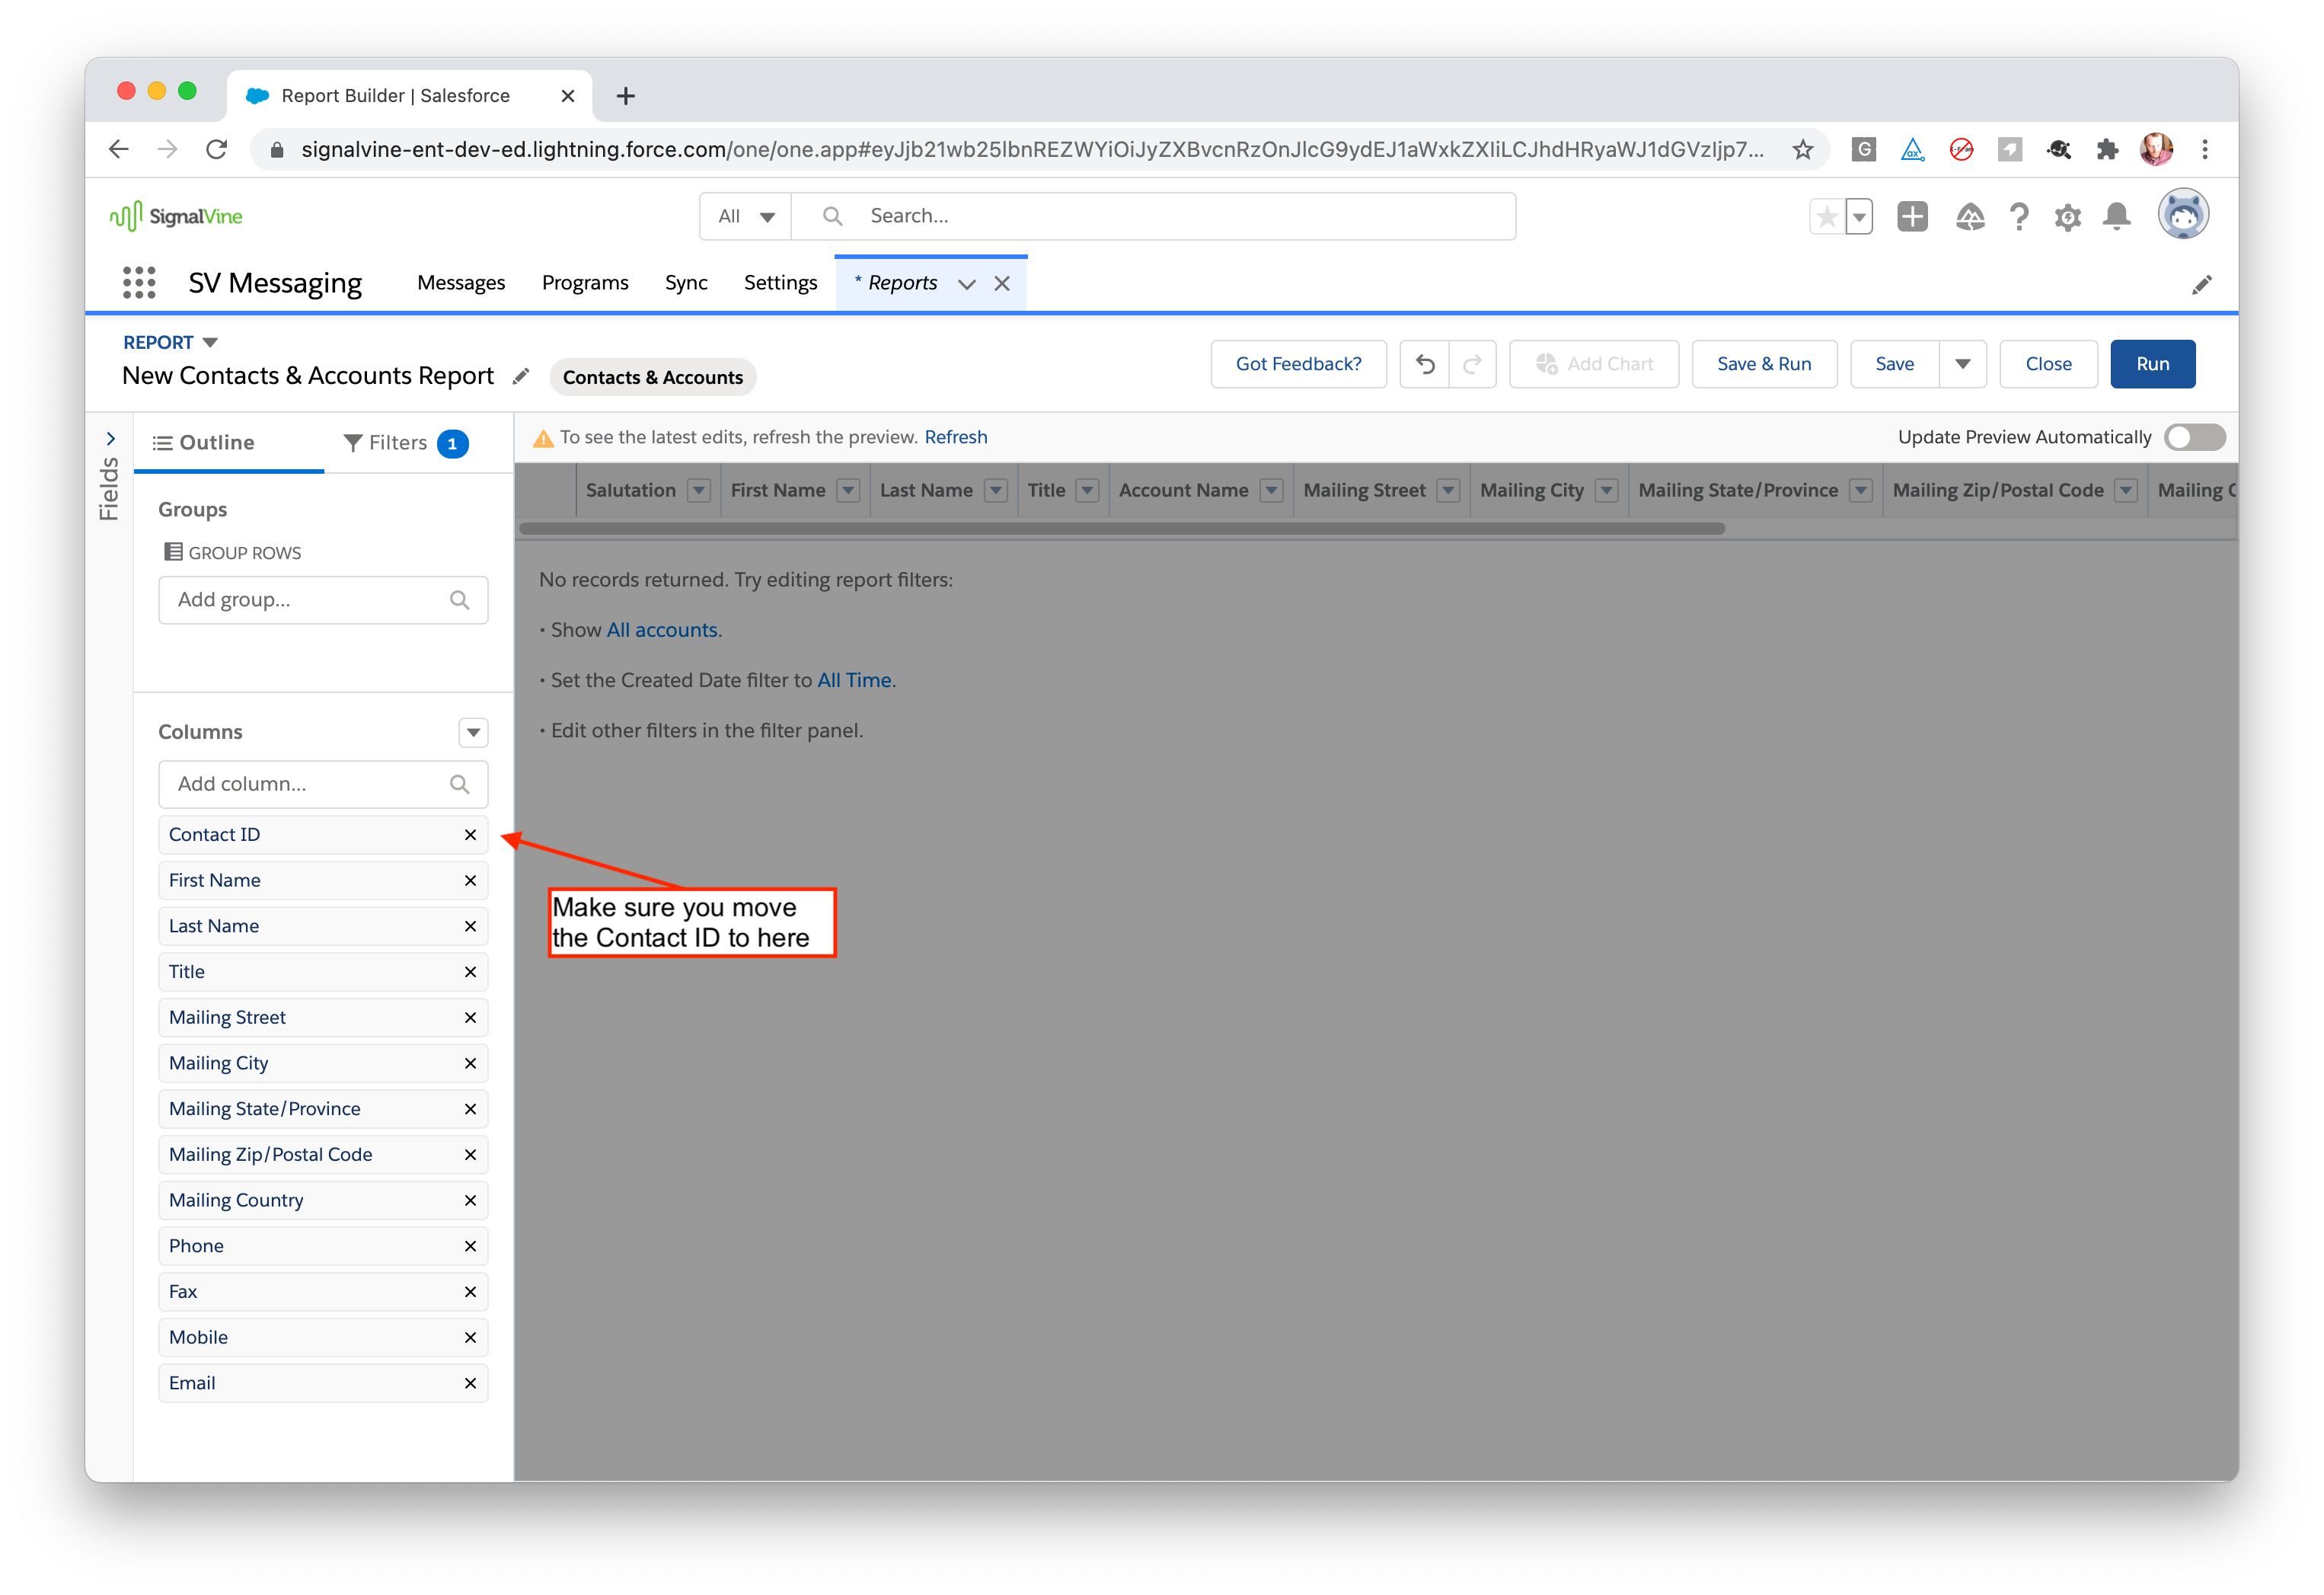This screenshot has height=1595, width=2324.
Task: Open the user profile avatar
Action: click(x=2182, y=215)
